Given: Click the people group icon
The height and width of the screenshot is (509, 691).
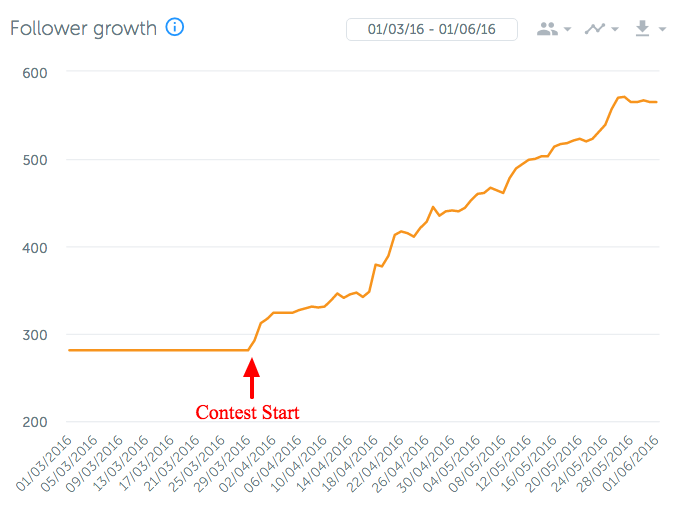Looking at the screenshot, I should coord(547,29).
